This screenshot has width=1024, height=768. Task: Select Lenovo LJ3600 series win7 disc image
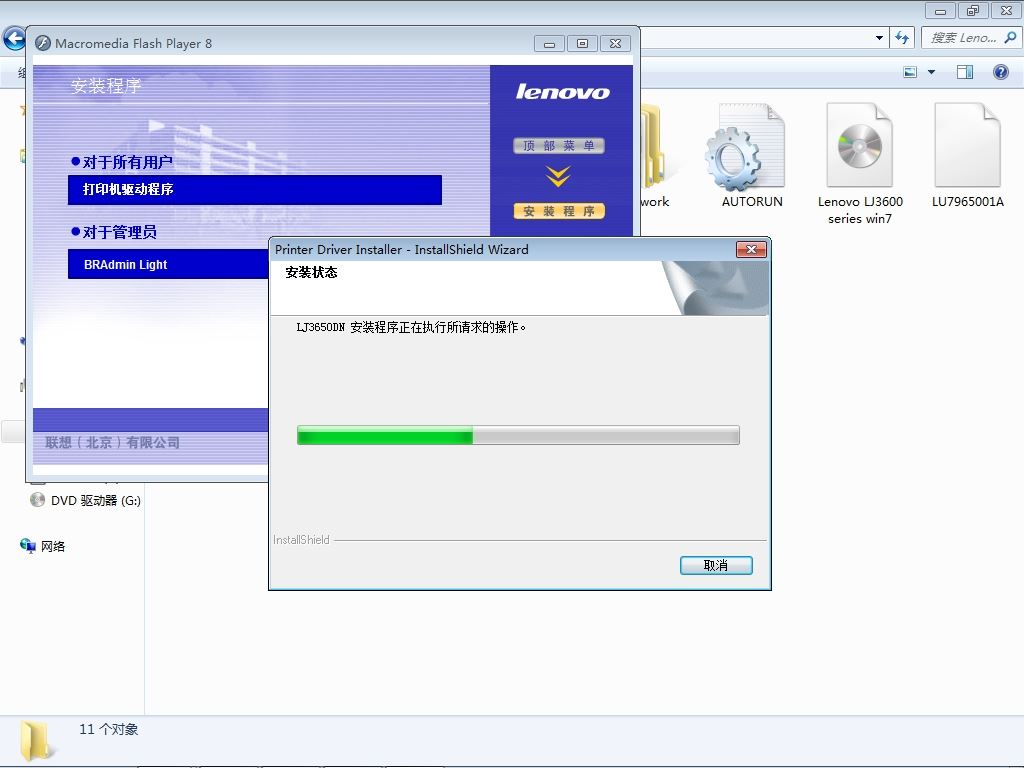click(859, 163)
